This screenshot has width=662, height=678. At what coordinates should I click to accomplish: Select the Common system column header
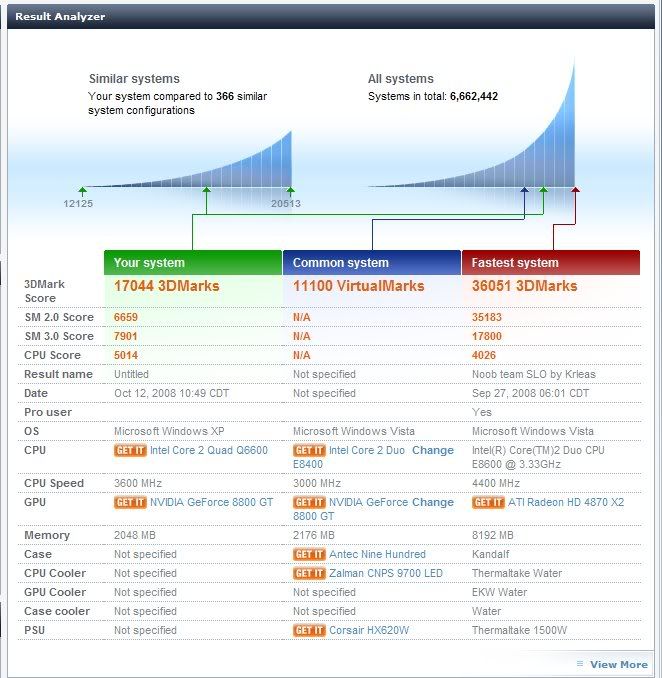(371, 263)
